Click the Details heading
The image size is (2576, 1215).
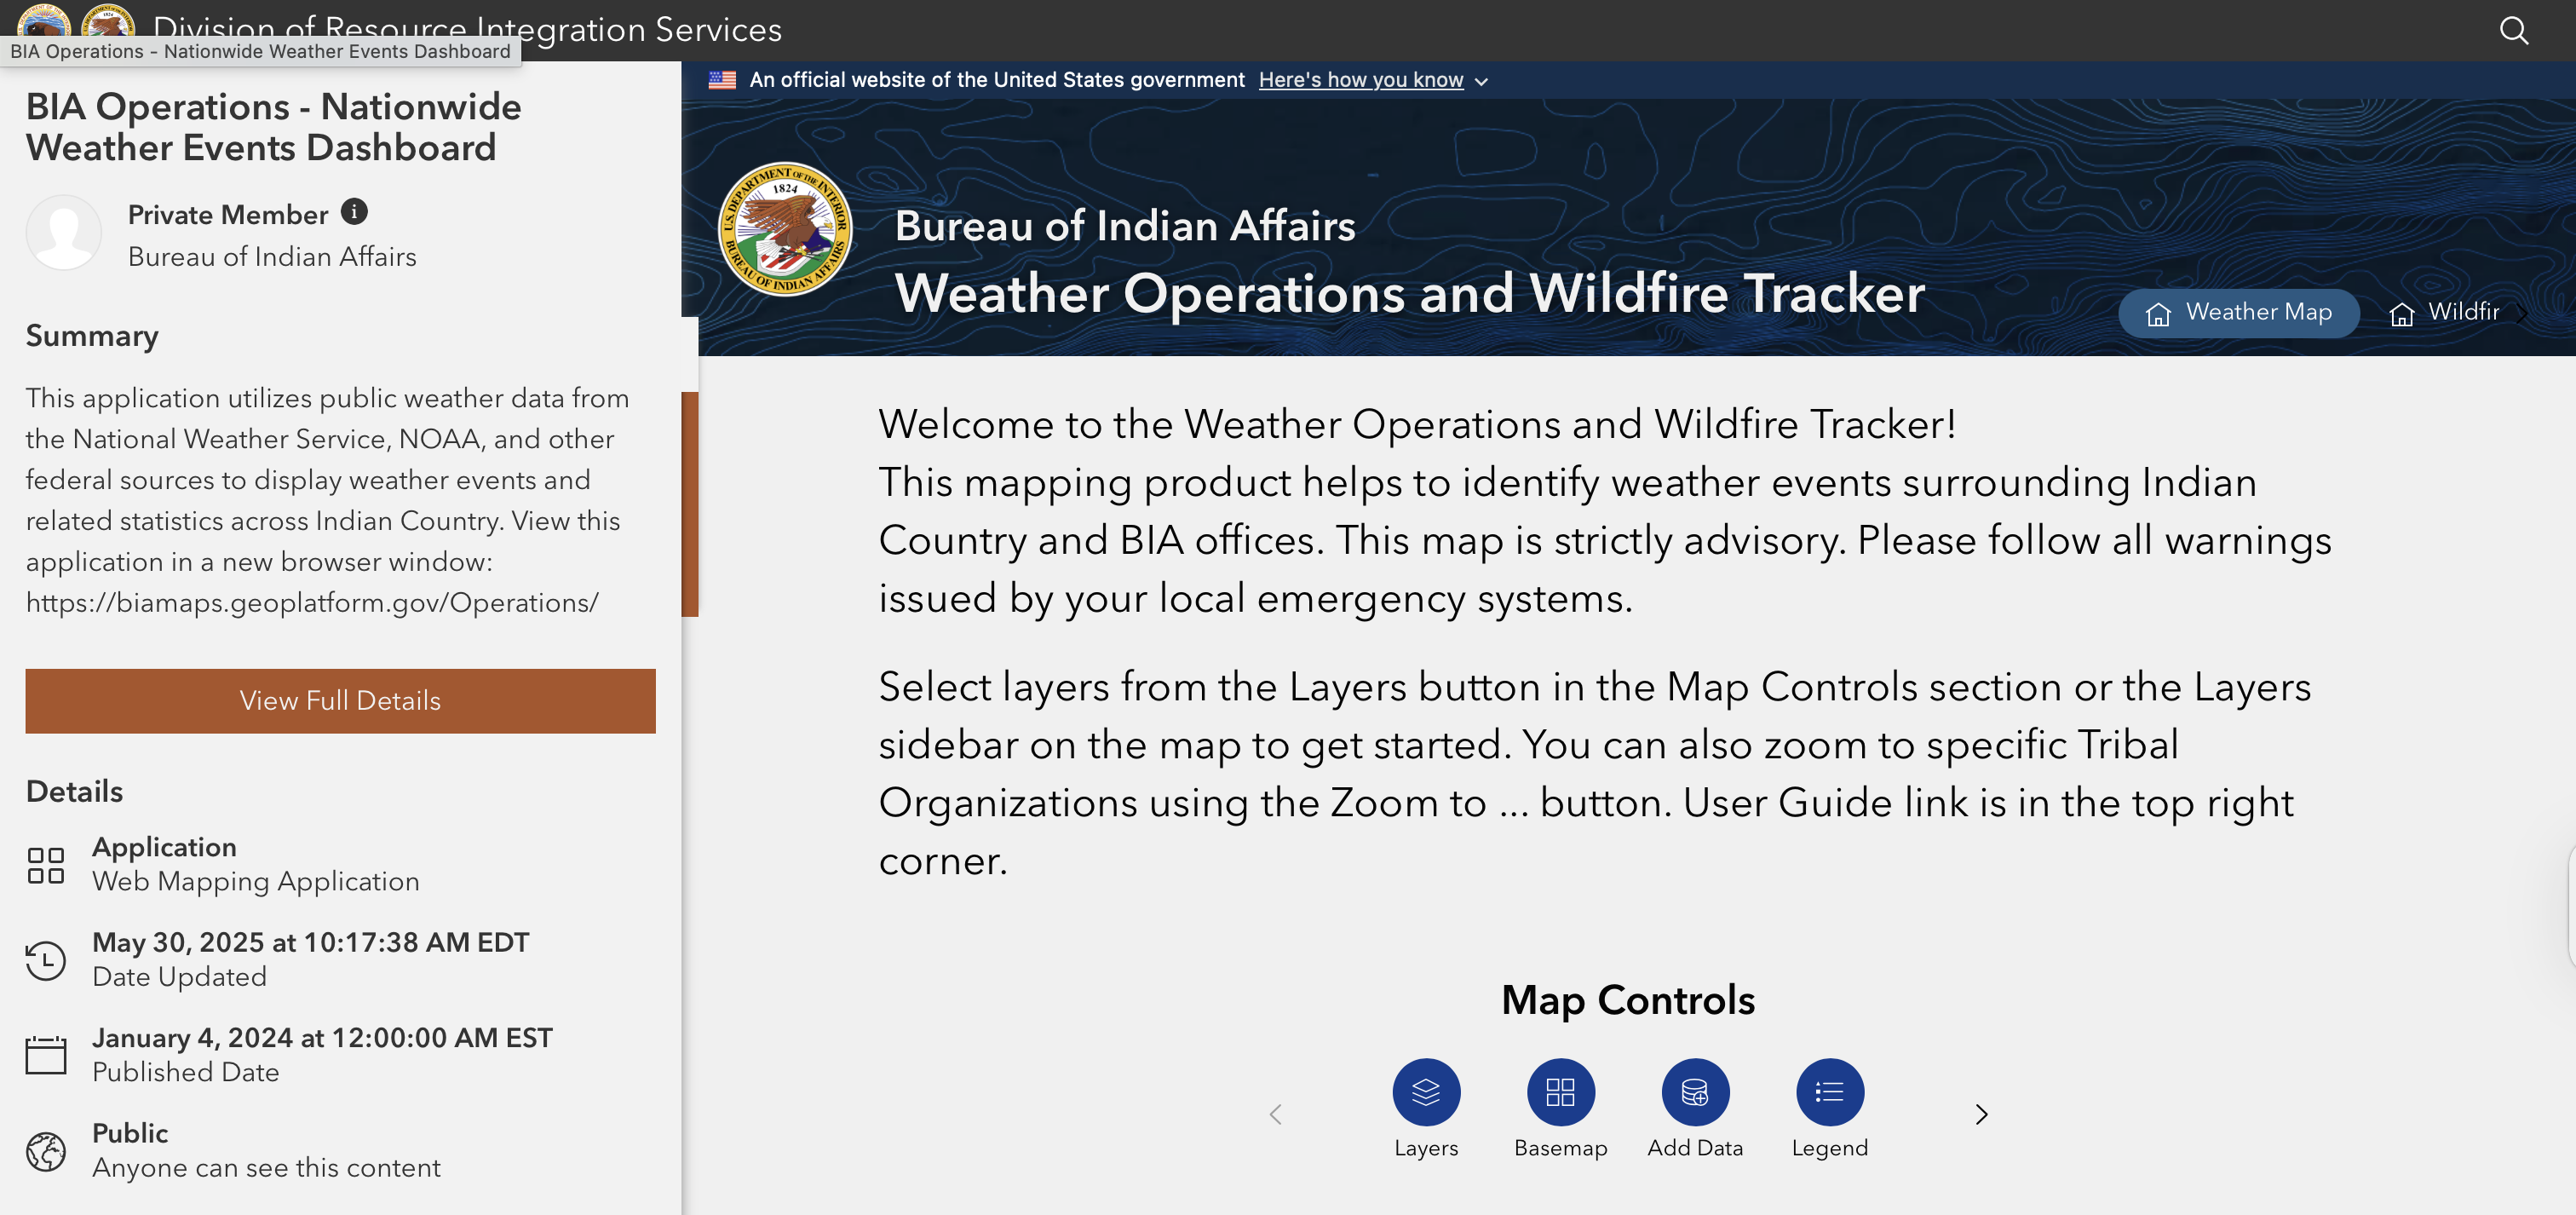pos(74,791)
